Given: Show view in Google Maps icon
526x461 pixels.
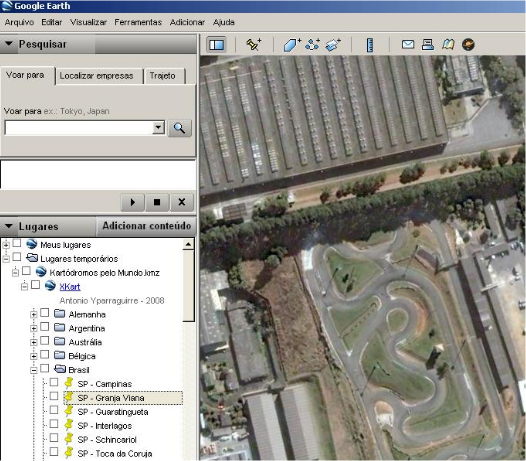Looking at the screenshot, I should (448, 44).
